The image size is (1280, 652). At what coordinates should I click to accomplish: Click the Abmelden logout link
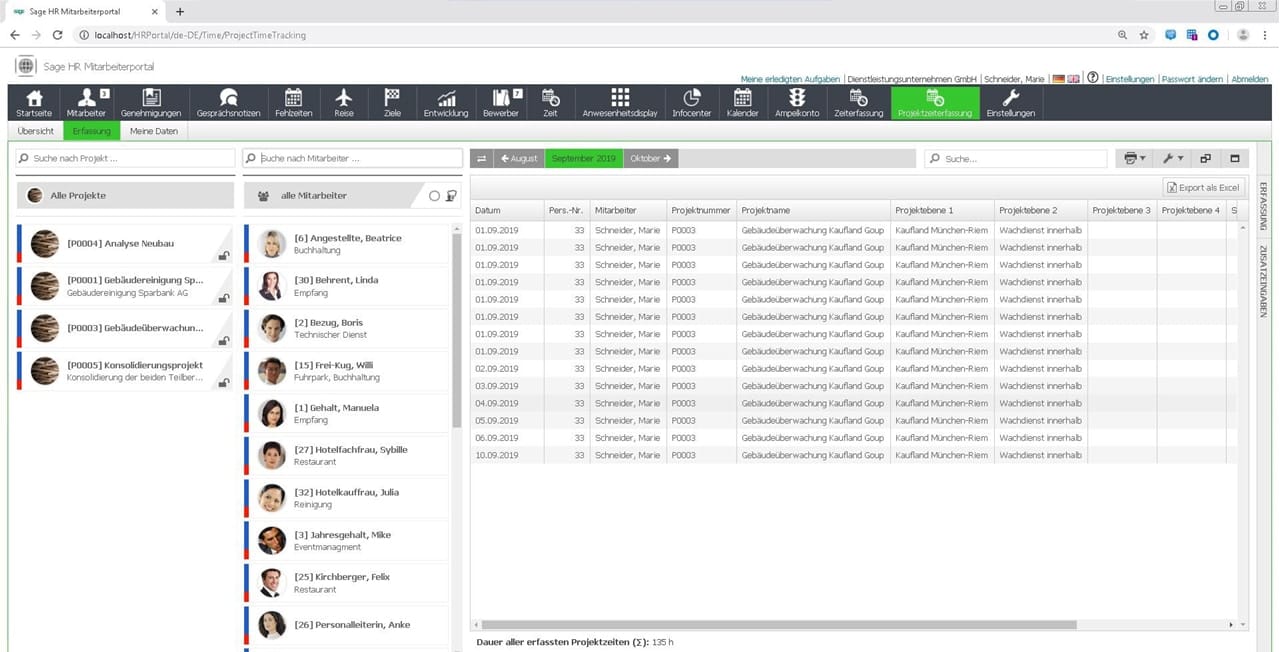tap(1250, 79)
